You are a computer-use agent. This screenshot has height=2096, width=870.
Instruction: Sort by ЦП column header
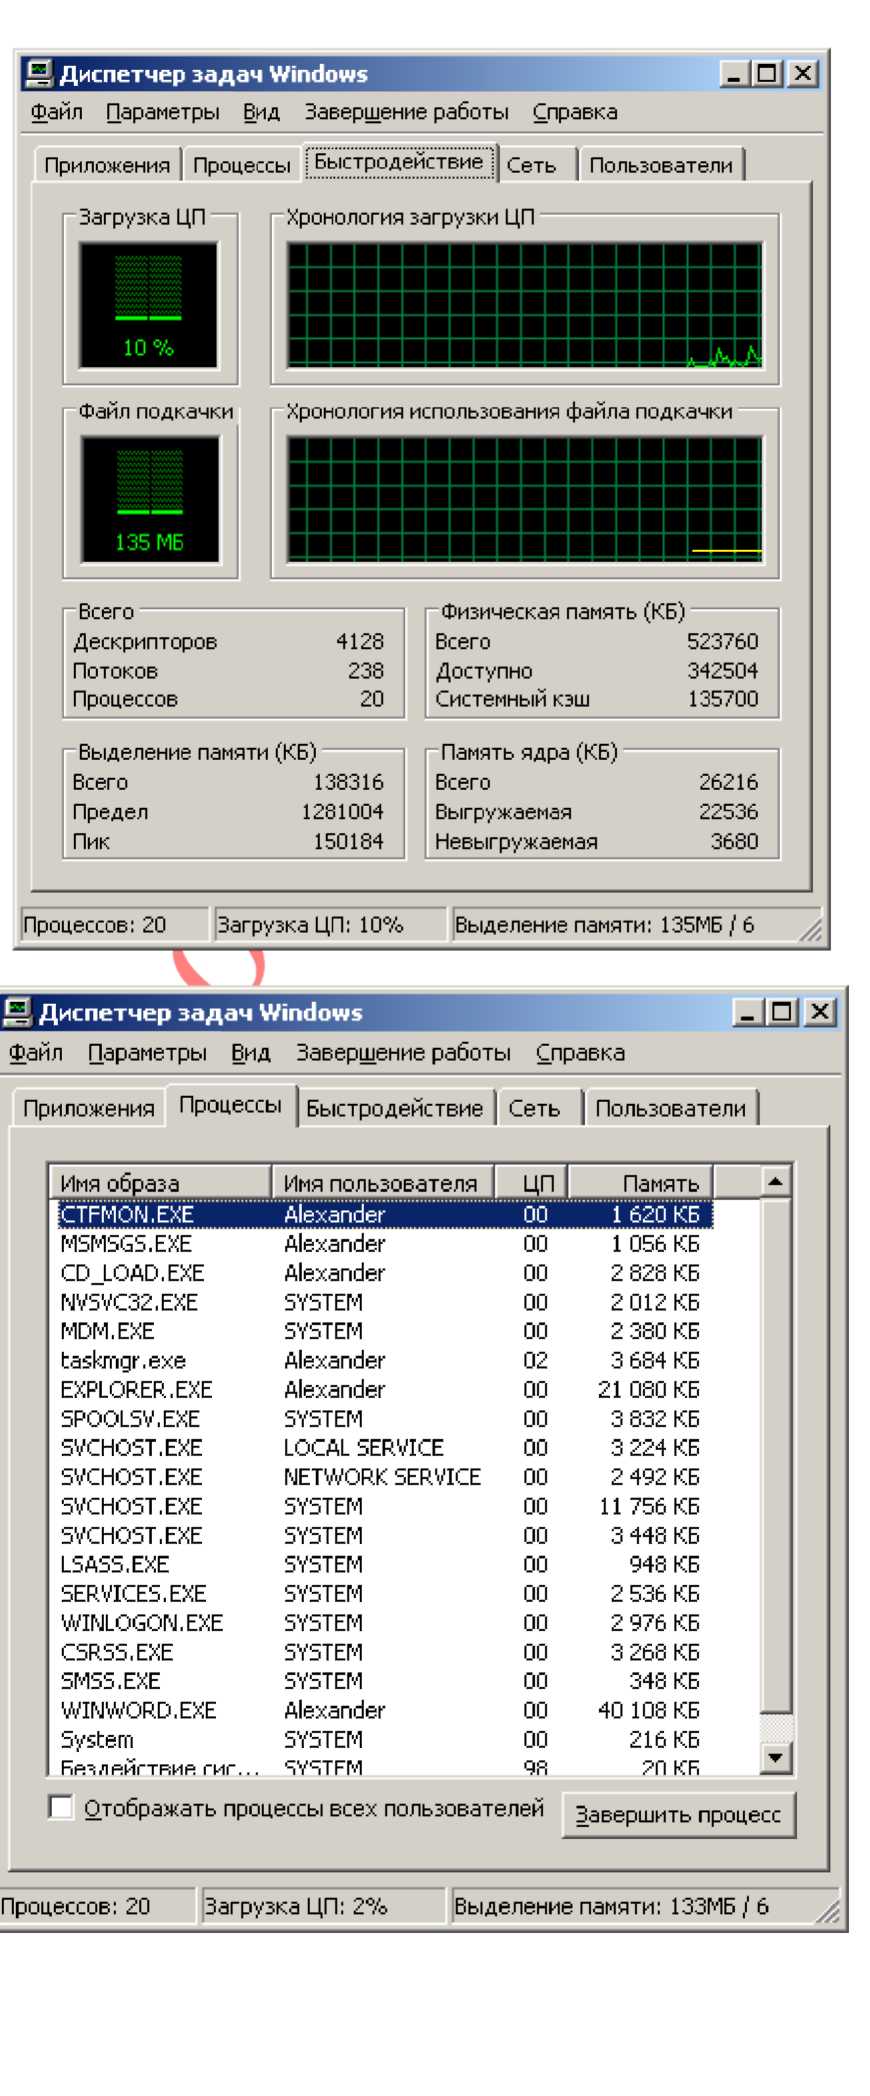pos(532,1182)
